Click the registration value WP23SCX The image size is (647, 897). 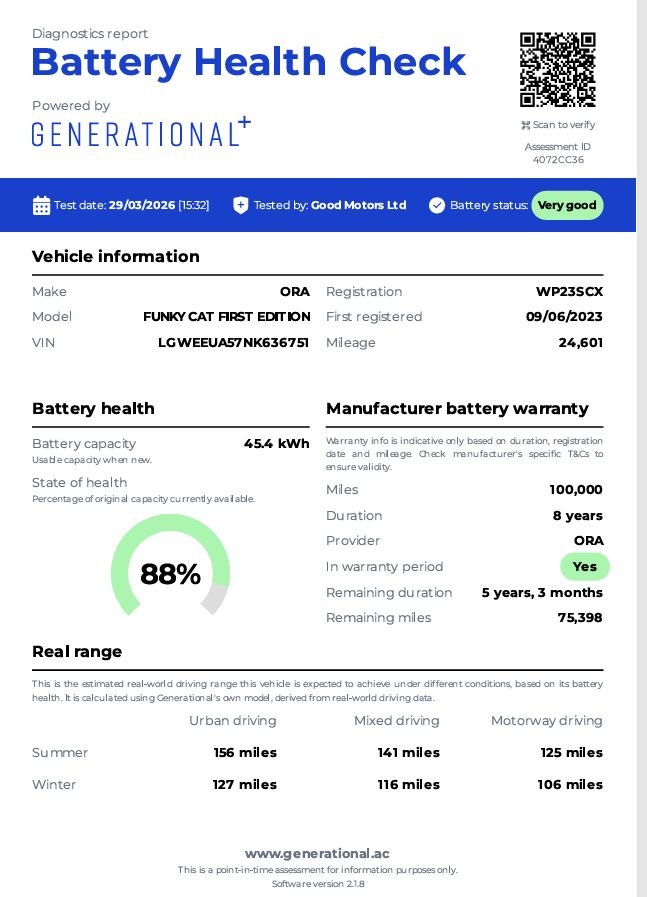[x=570, y=292]
